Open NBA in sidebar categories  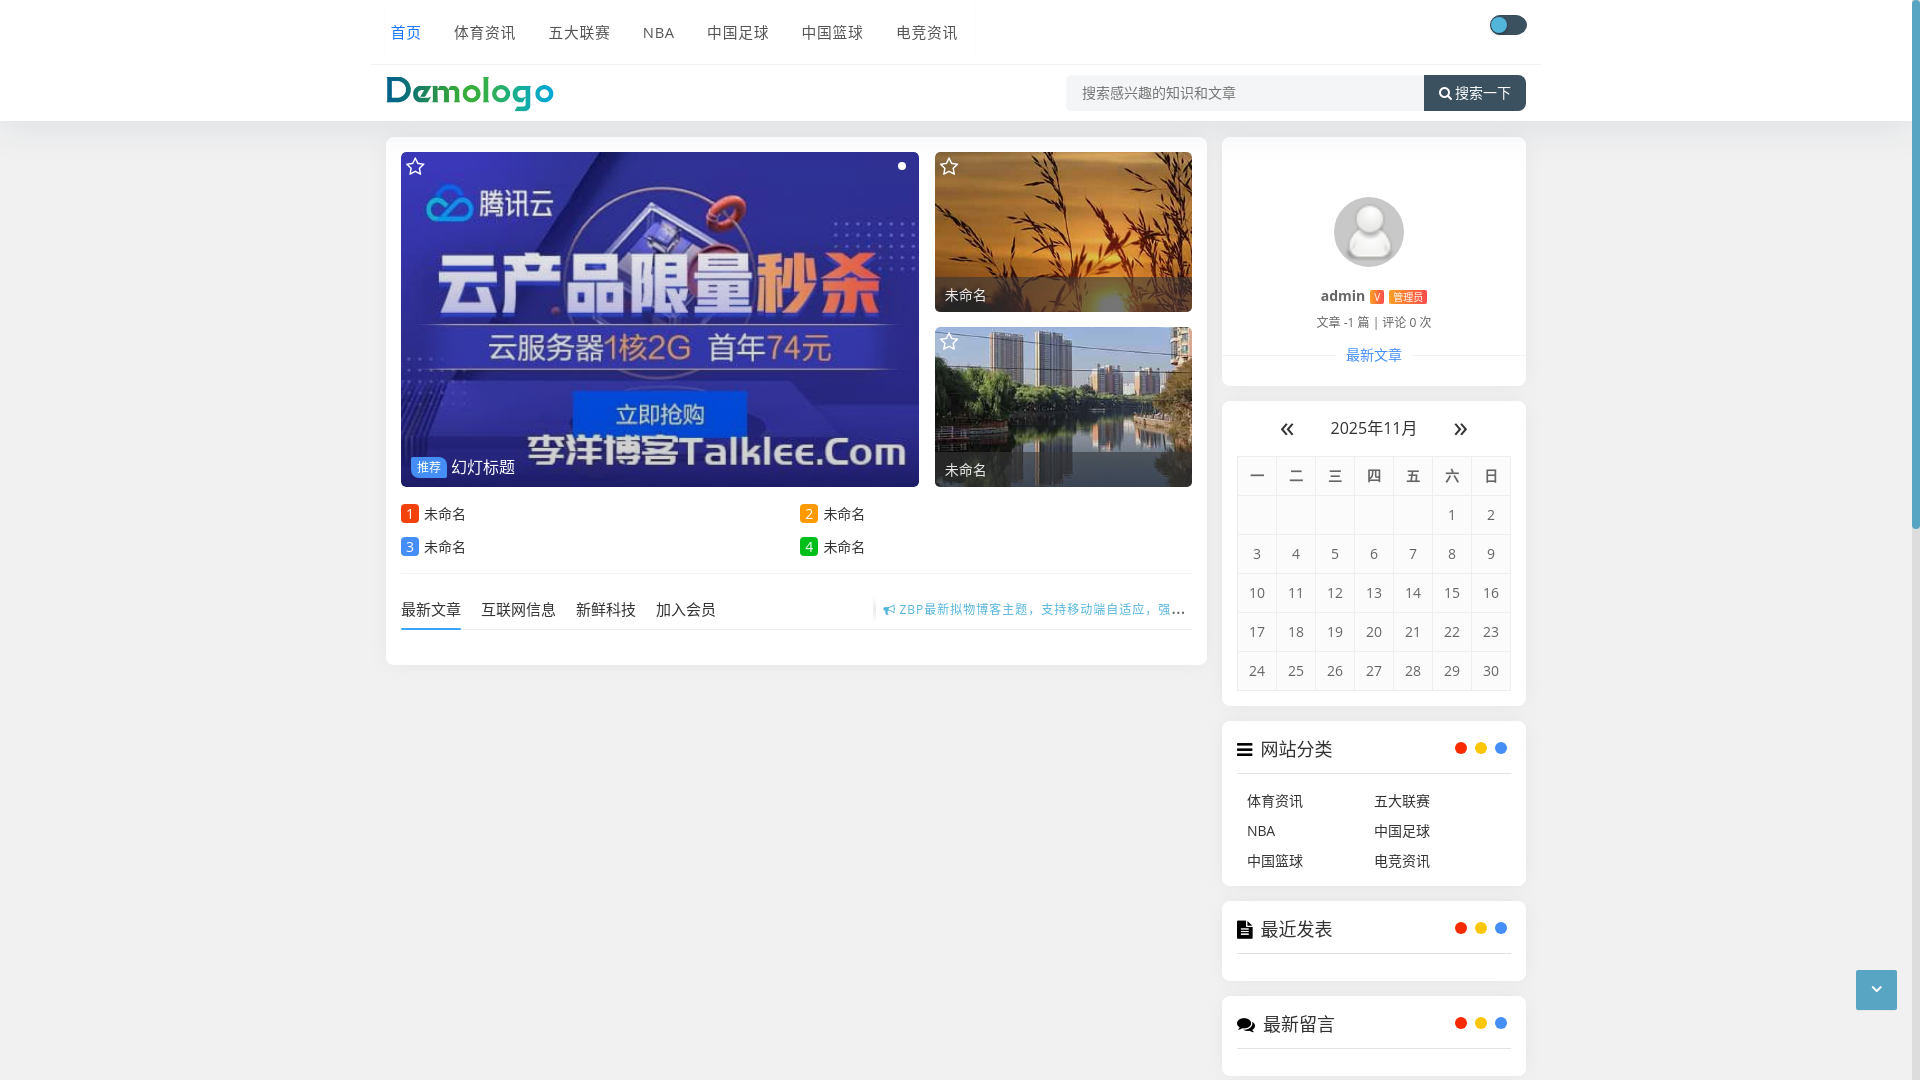[1261, 831]
